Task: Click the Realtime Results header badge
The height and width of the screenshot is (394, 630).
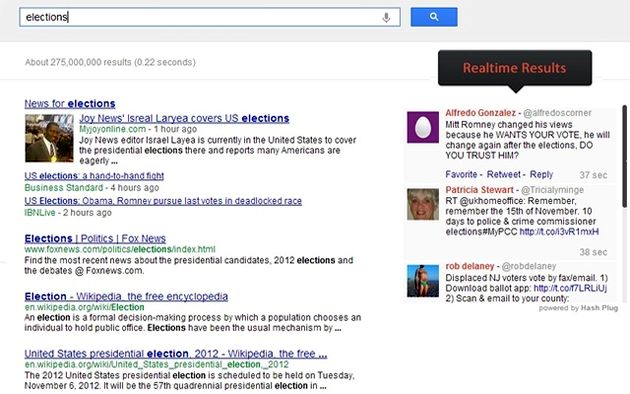Action: [x=515, y=68]
